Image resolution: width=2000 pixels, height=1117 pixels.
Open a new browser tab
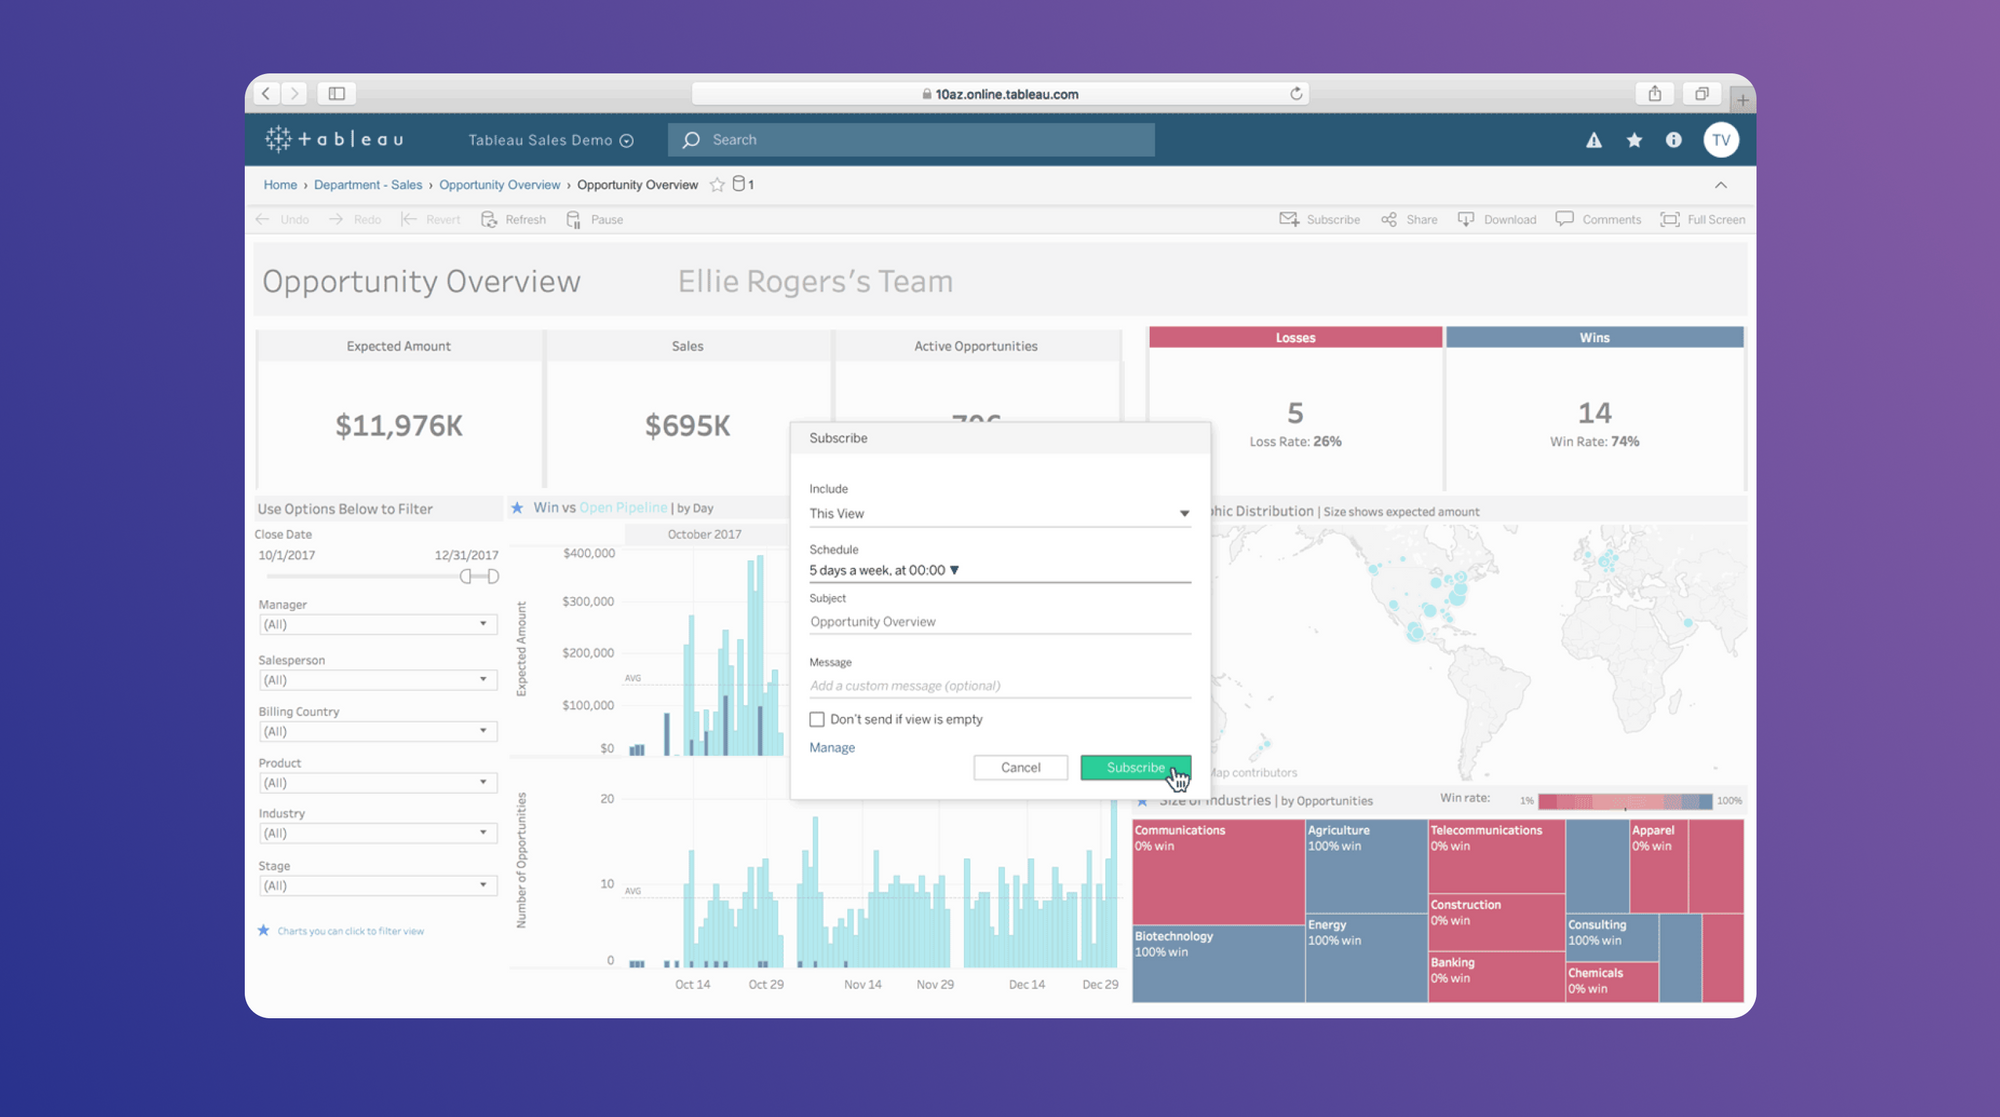1743,100
